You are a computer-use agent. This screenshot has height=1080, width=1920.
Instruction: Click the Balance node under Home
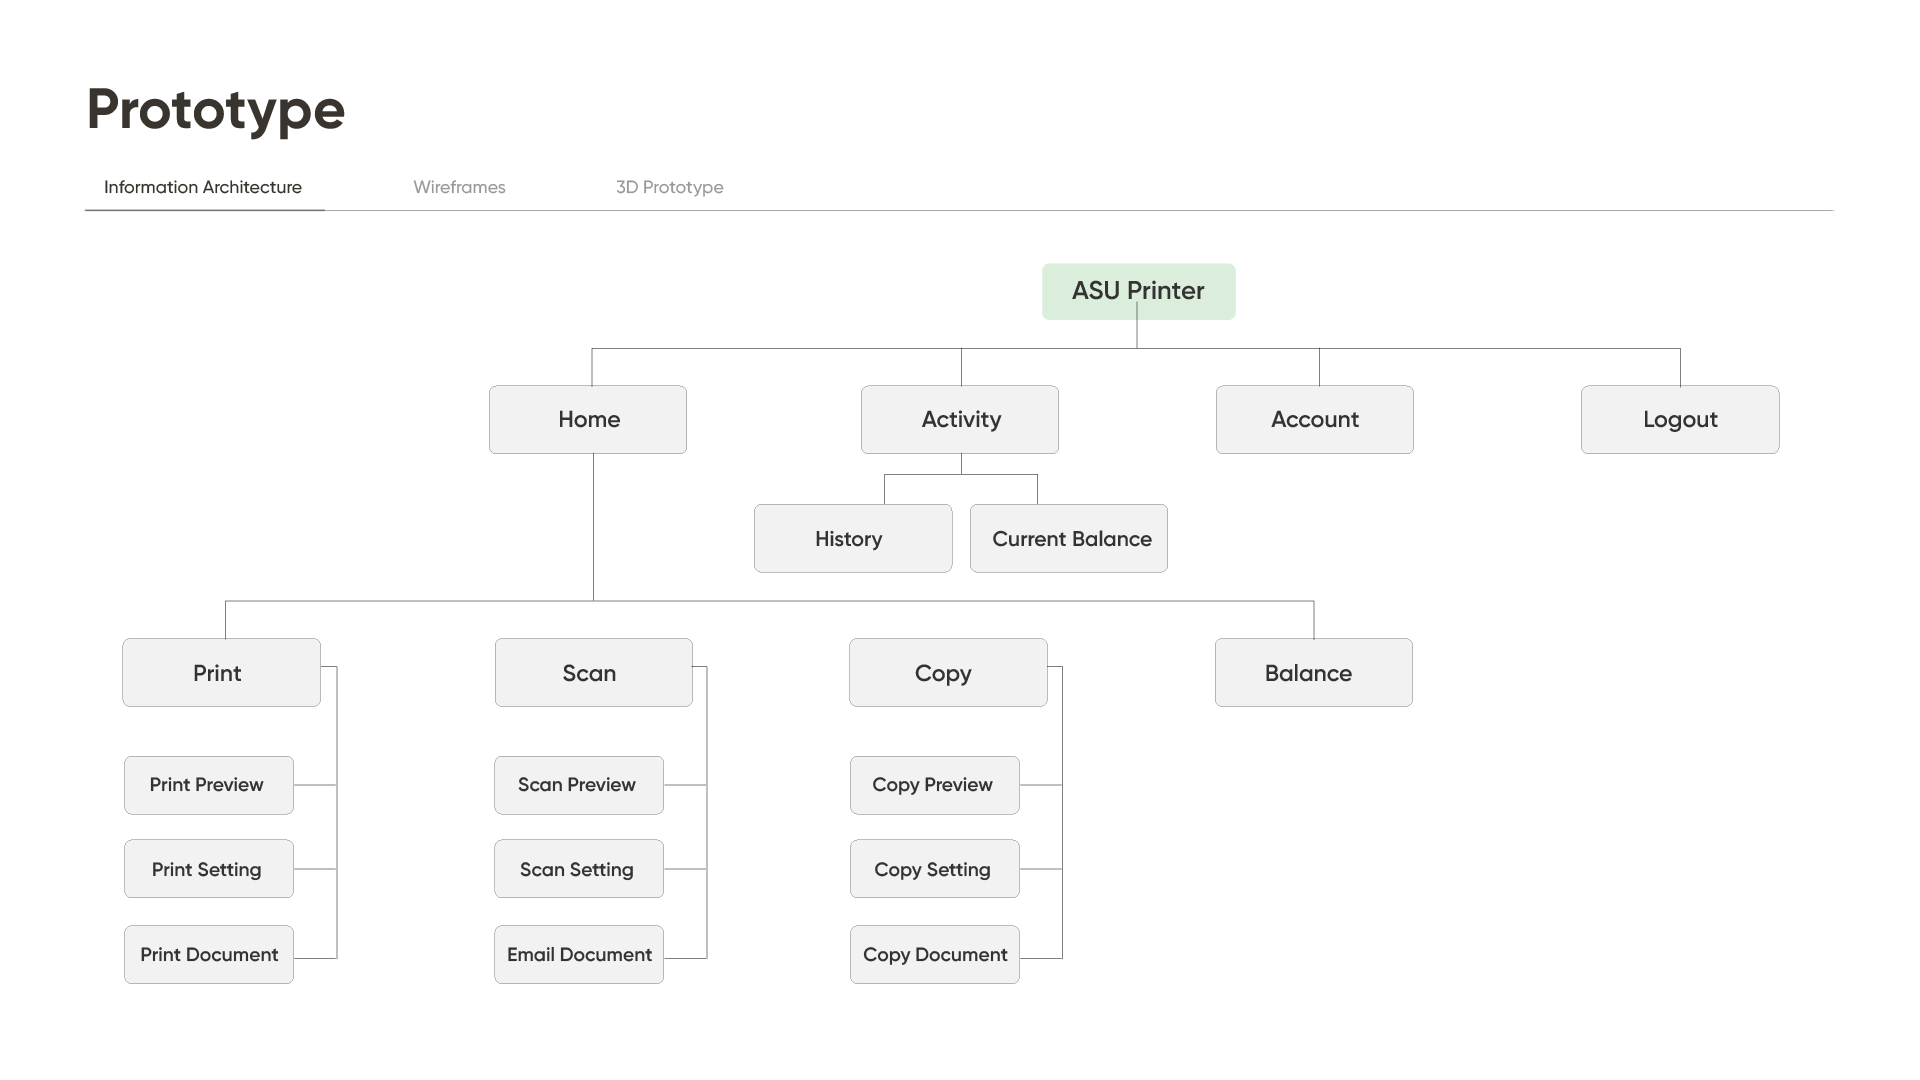tap(1313, 673)
